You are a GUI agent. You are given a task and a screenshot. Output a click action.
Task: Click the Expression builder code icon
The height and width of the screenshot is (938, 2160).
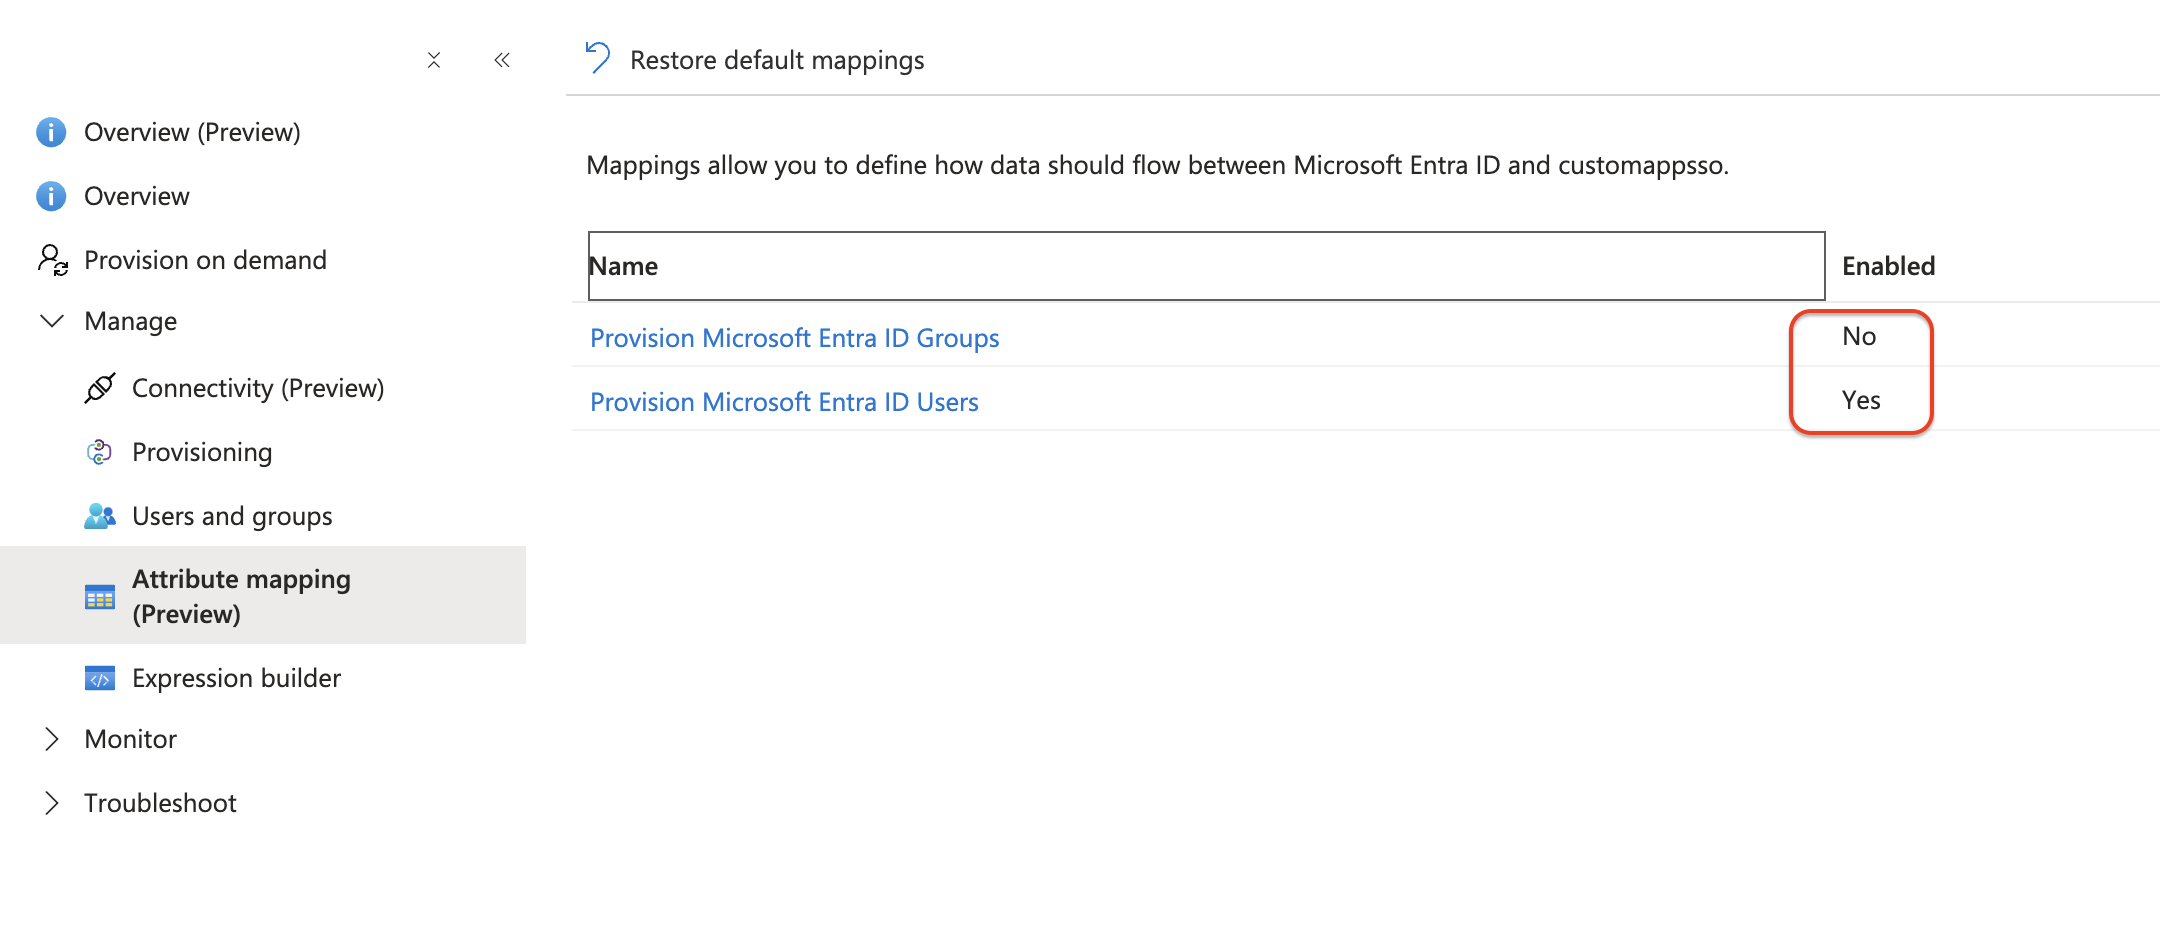pos(100,678)
